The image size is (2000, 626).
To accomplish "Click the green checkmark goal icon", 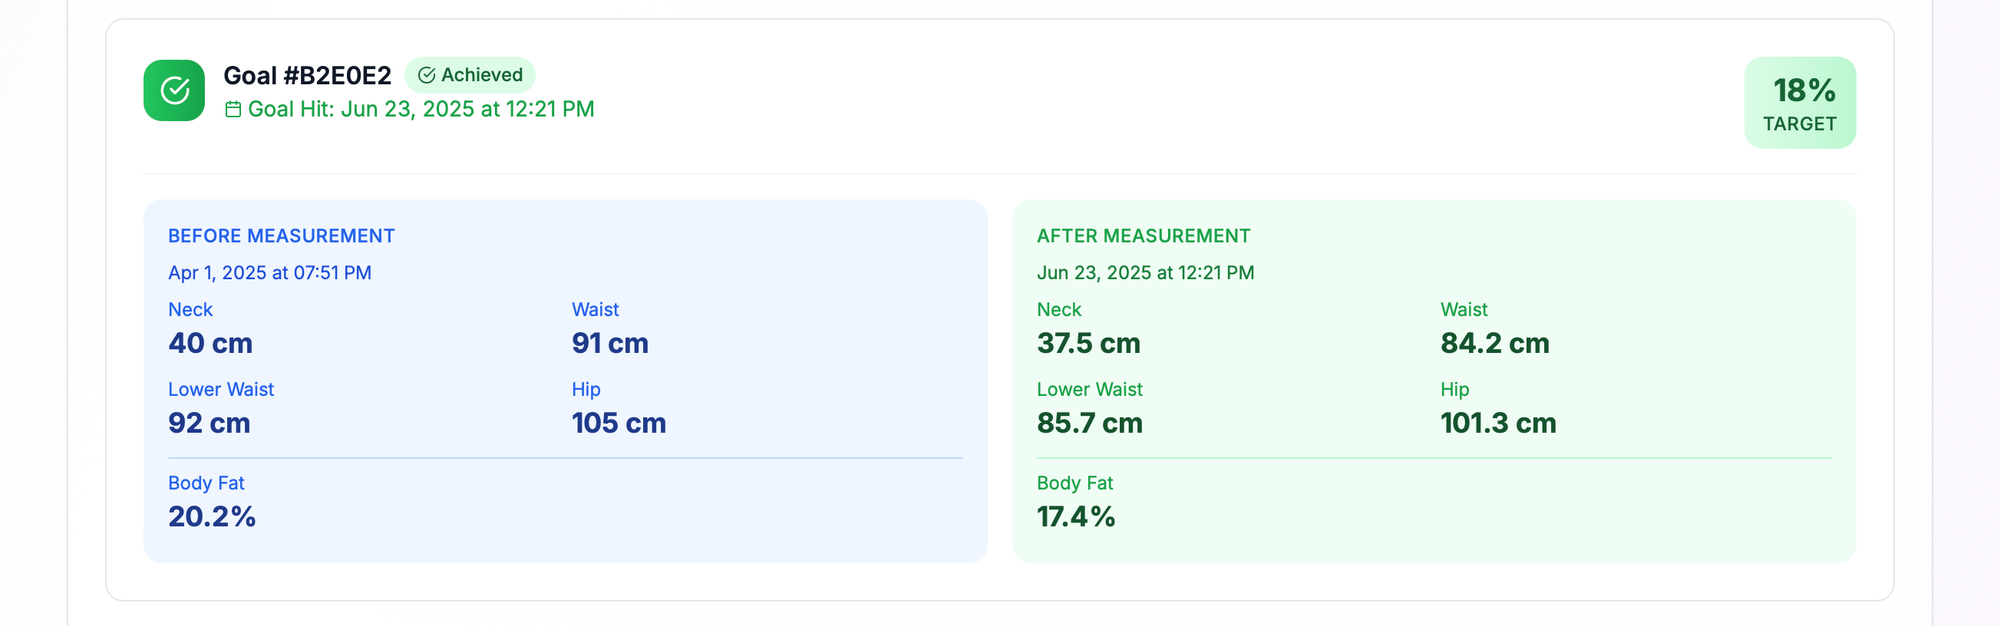I will coord(174,90).
